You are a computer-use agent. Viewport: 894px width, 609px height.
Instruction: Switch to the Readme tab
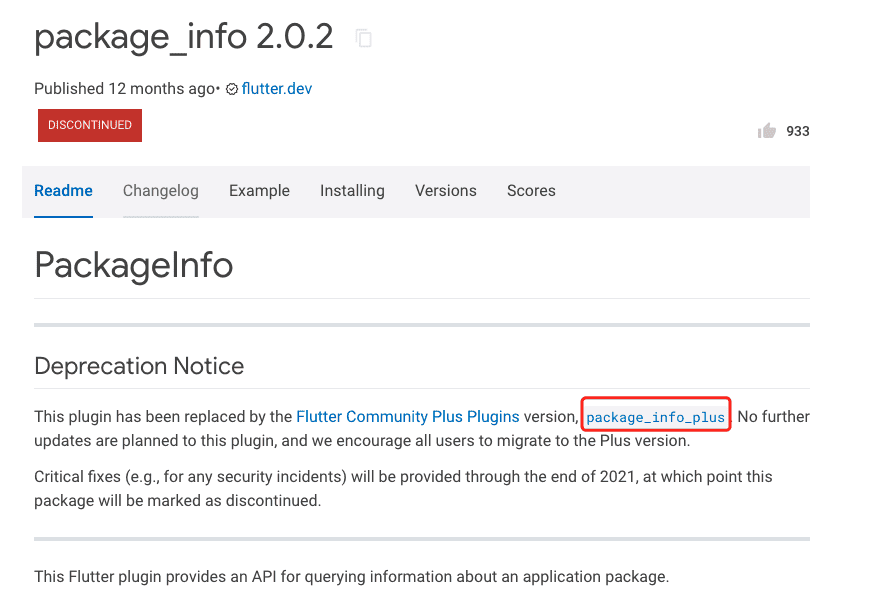[63, 191]
